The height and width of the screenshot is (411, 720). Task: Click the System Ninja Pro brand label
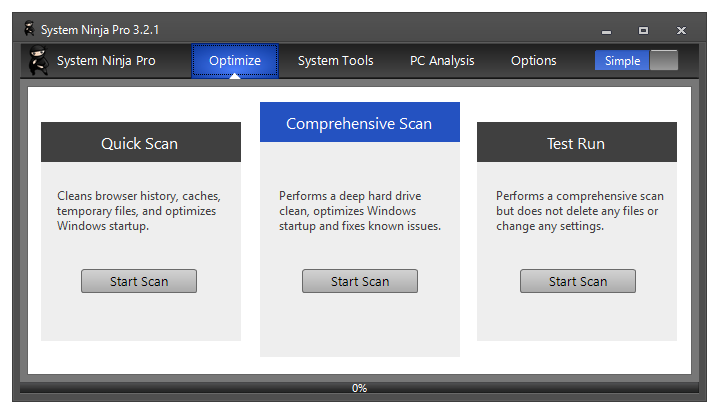tap(106, 61)
